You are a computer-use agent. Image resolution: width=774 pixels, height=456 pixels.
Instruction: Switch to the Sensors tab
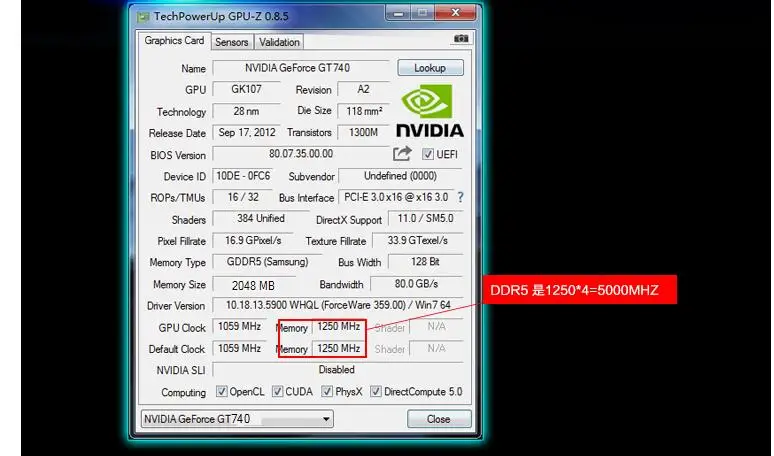[x=232, y=42]
